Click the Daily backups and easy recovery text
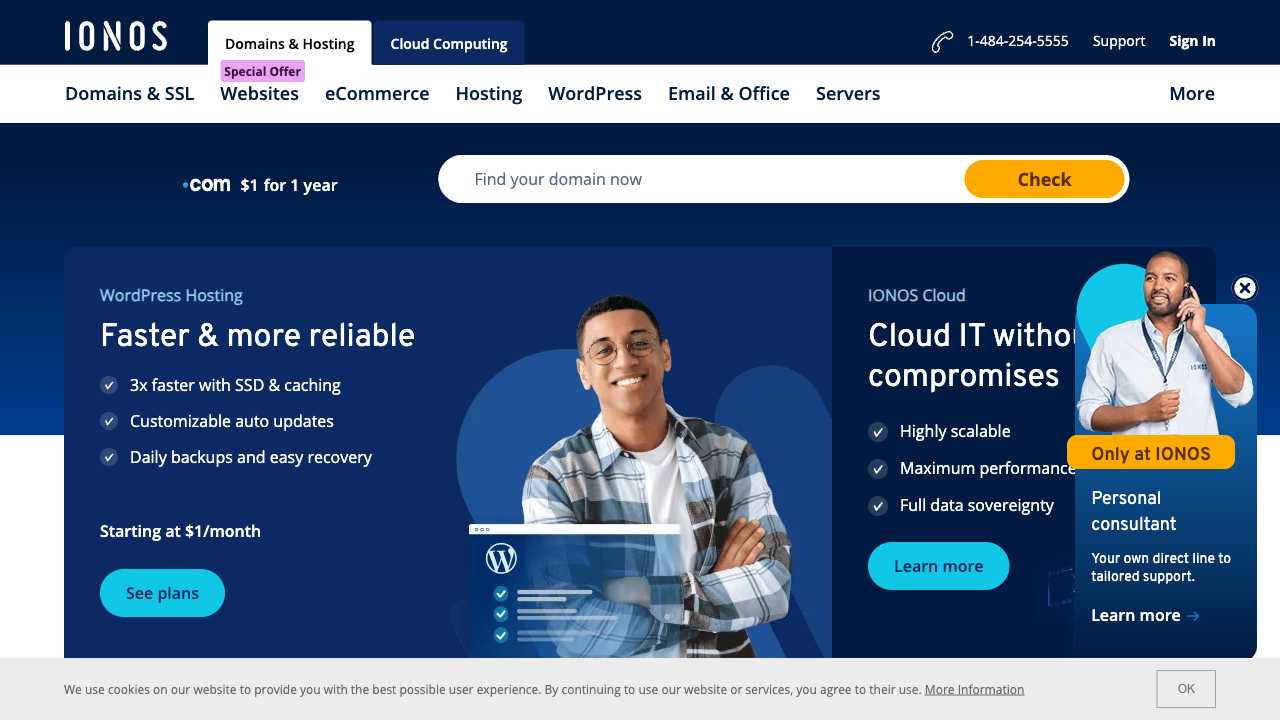Image resolution: width=1280 pixels, height=720 pixels. [251, 457]
